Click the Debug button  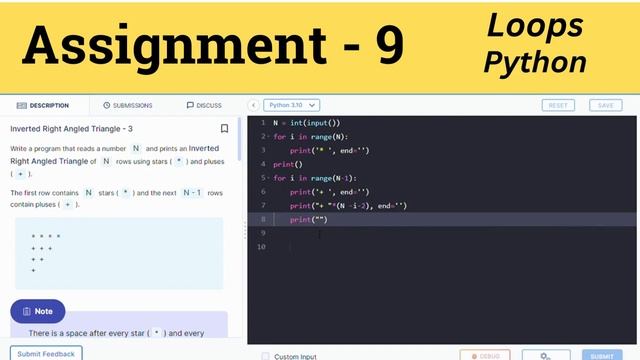pyautogui.click(x=485, y=356)
